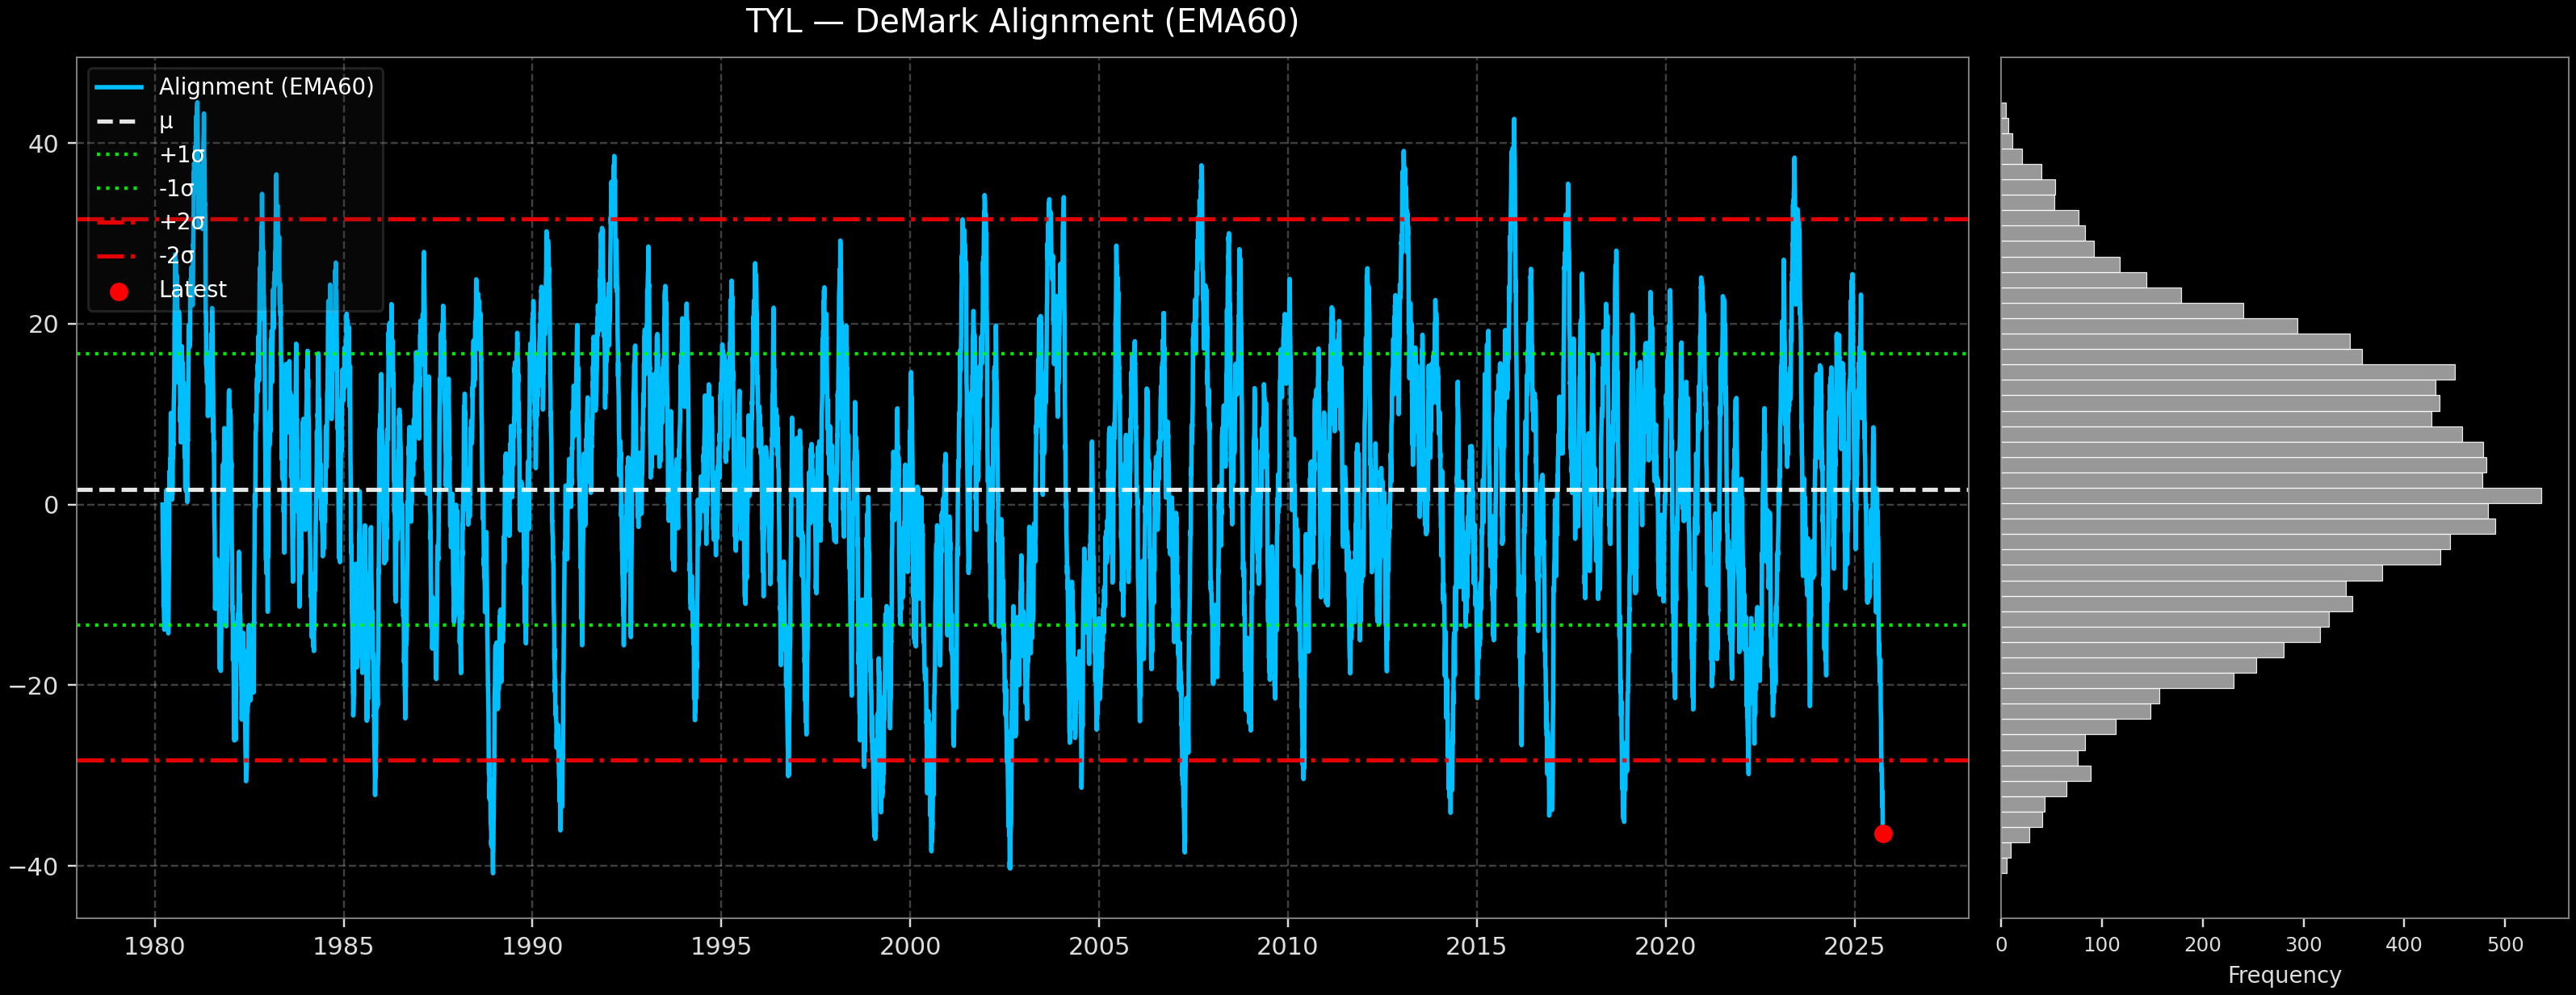
Task: Click the 2000 x-axis tick label
Action: coord(910,946)
